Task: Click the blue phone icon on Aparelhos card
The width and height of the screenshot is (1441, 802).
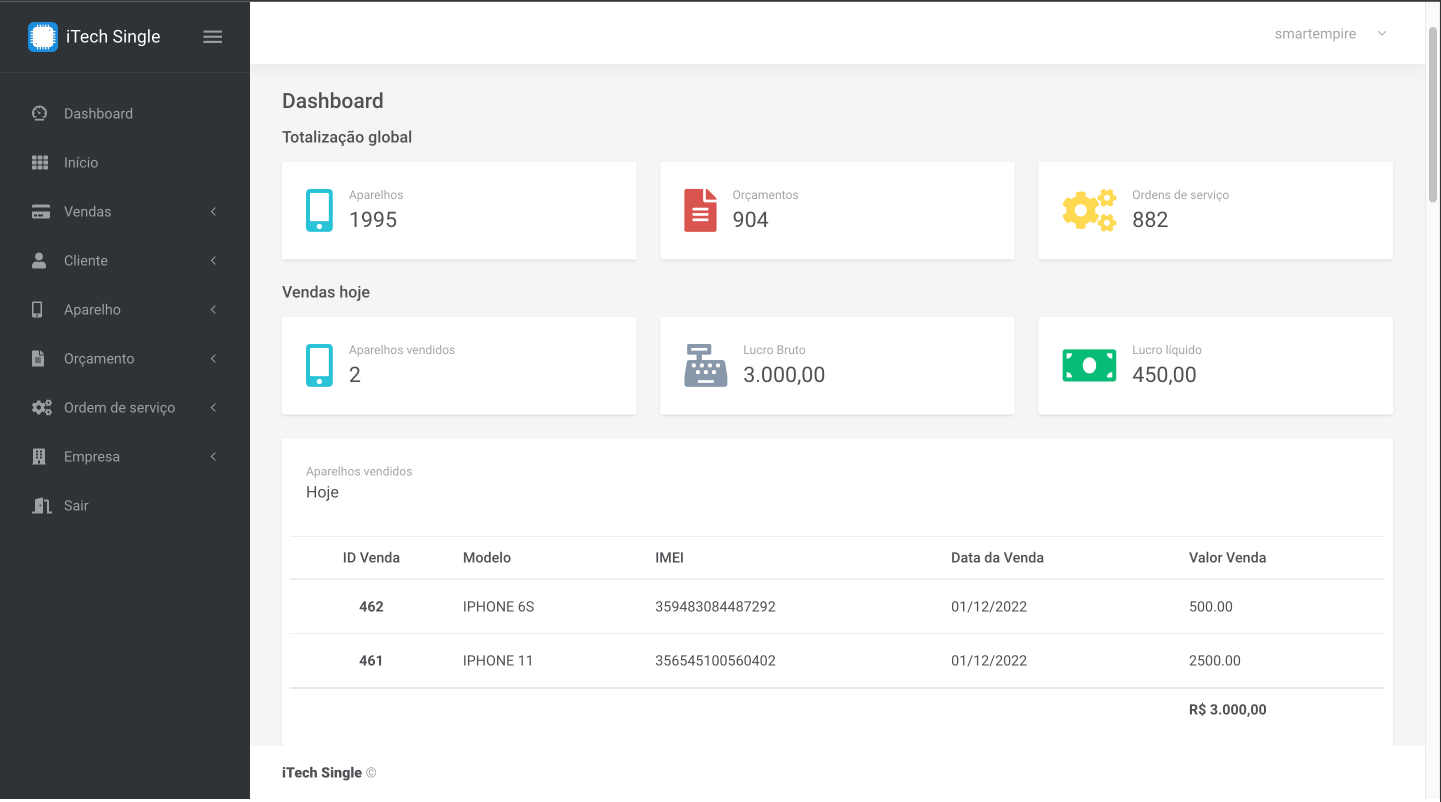Action: [319, 210]
